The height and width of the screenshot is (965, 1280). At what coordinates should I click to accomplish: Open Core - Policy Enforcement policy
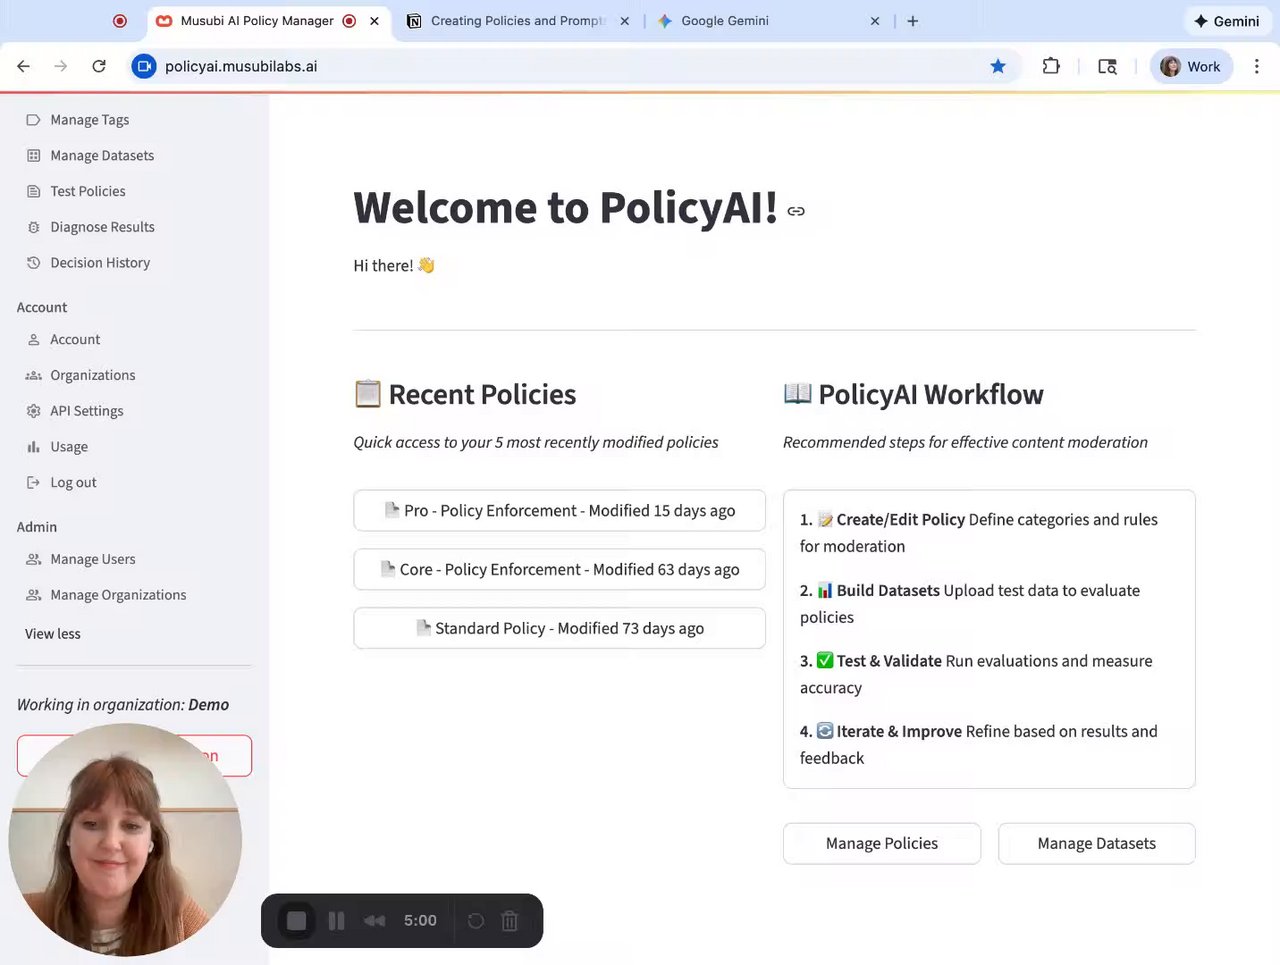[559, 569]
